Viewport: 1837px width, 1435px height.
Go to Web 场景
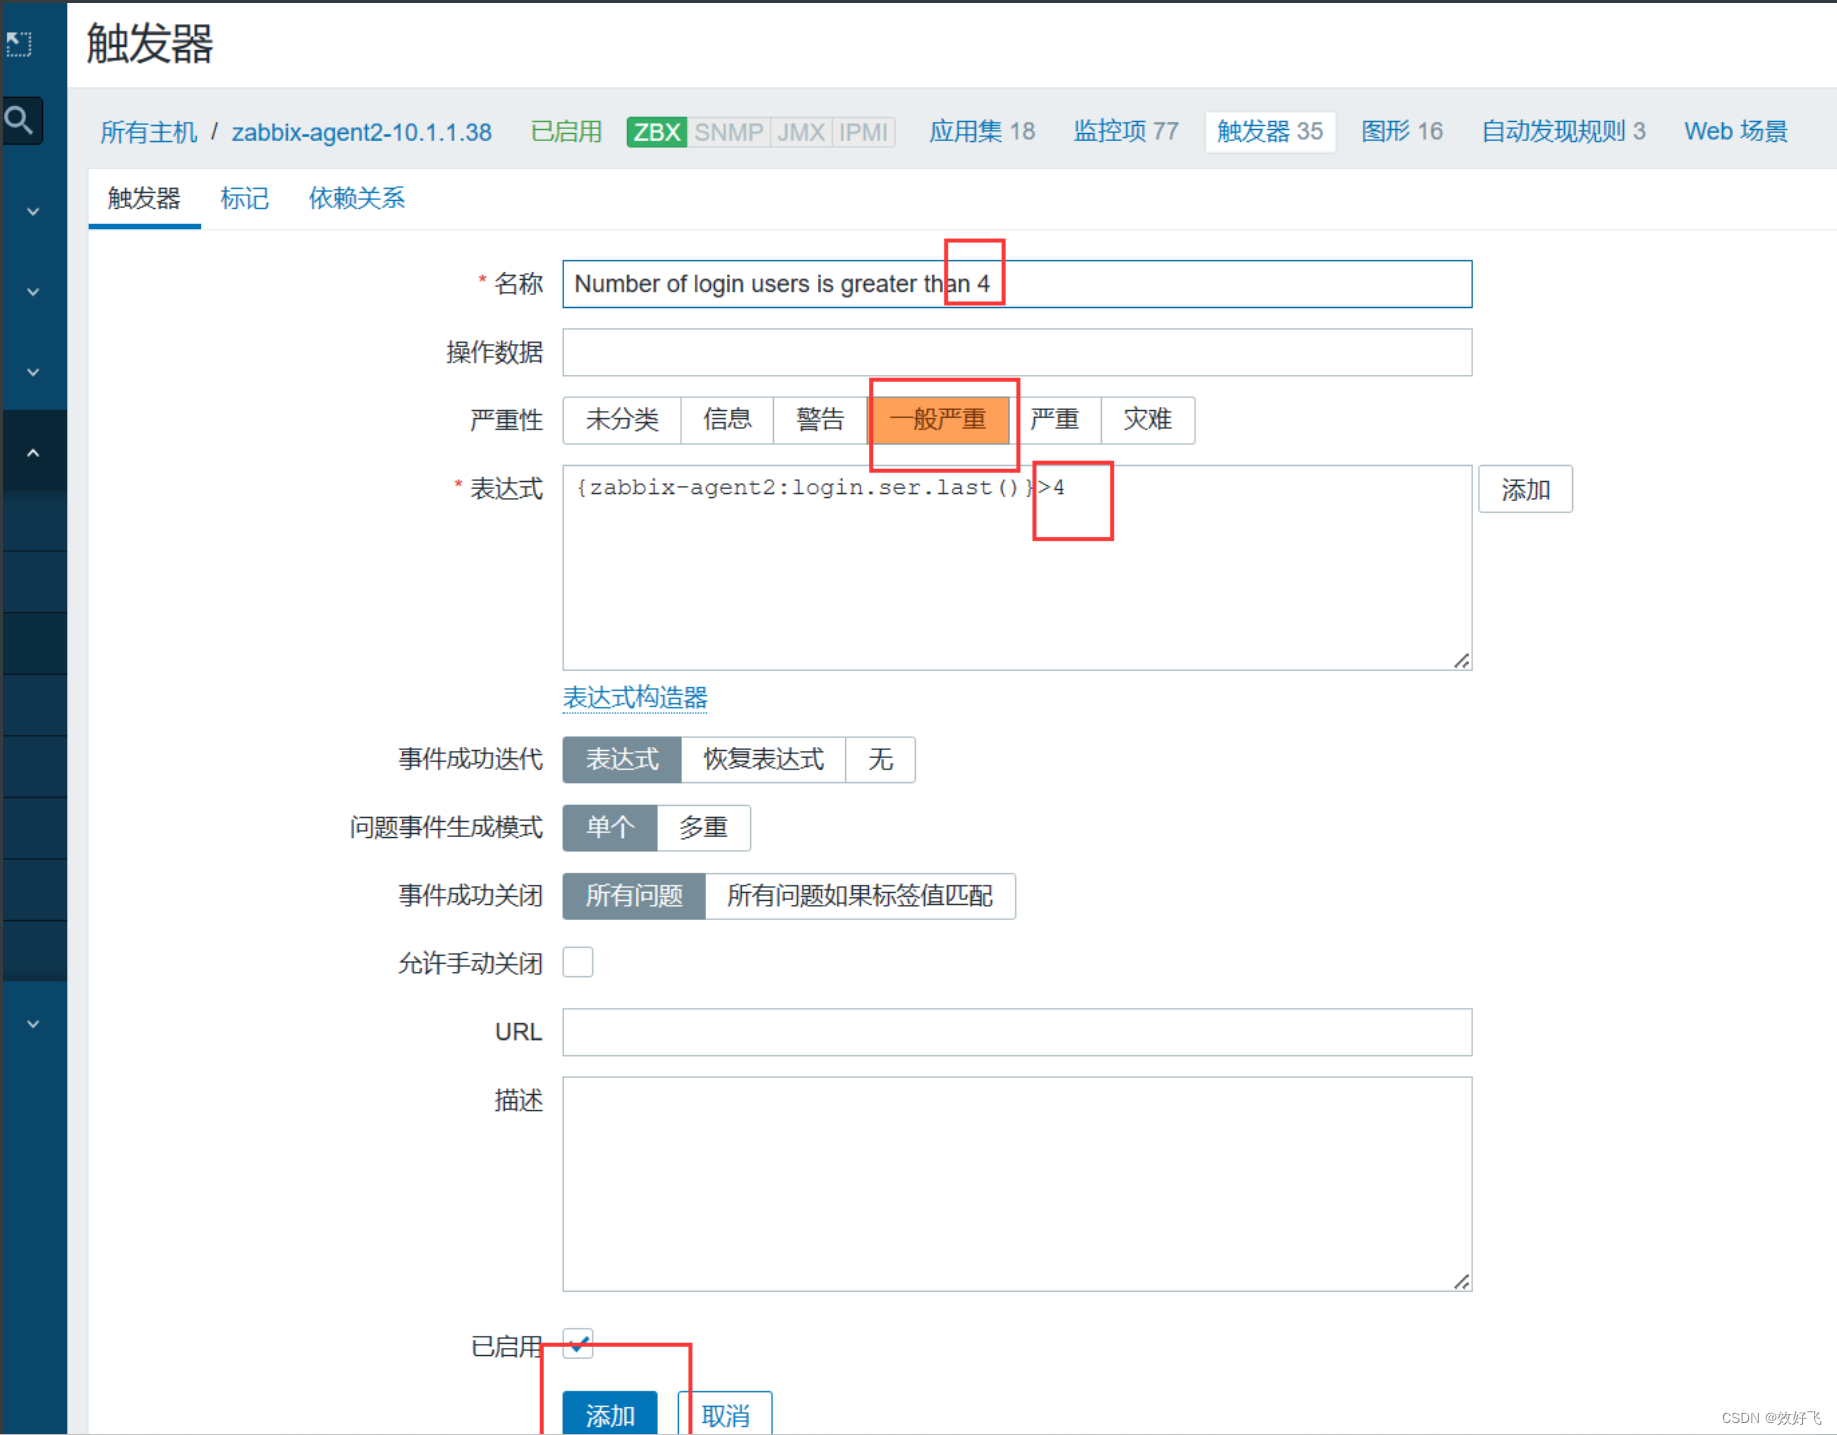pyautogui.click(x=1735, y=132)
